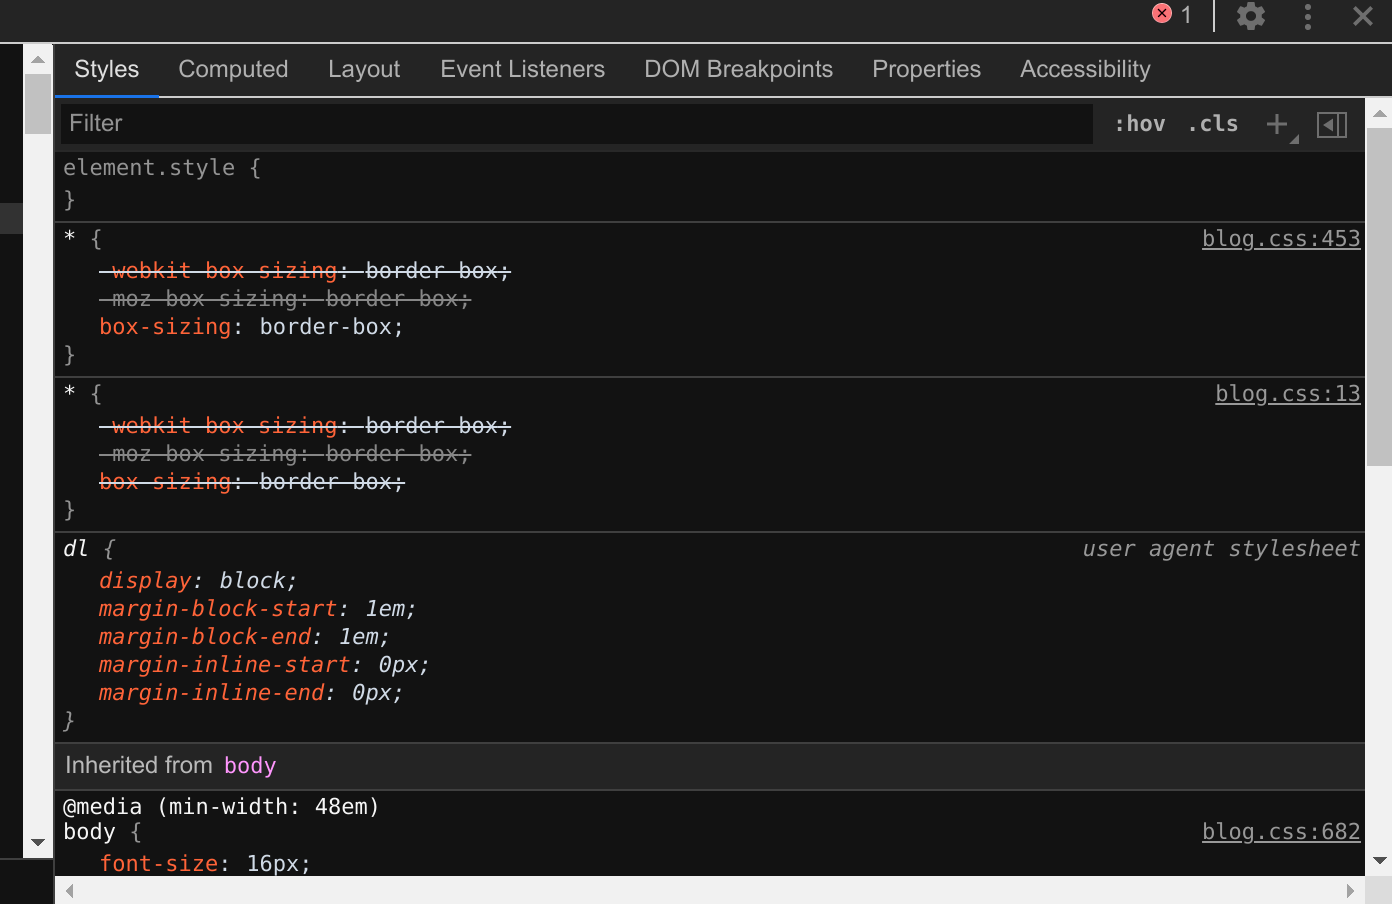Open the DevTools settings gear
The height and width of the screenshot is (904, 1392).
click(x=1250, y=16)
